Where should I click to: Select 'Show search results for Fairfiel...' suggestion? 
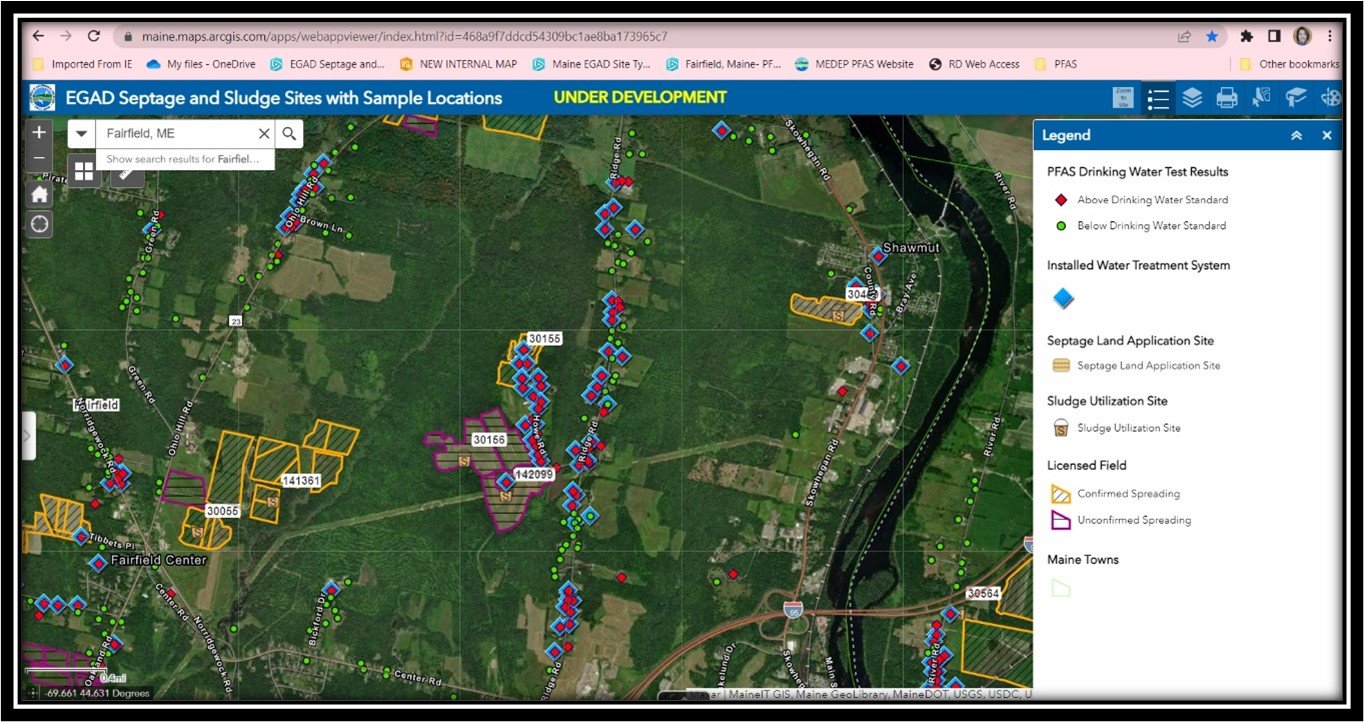coord(183,159)
